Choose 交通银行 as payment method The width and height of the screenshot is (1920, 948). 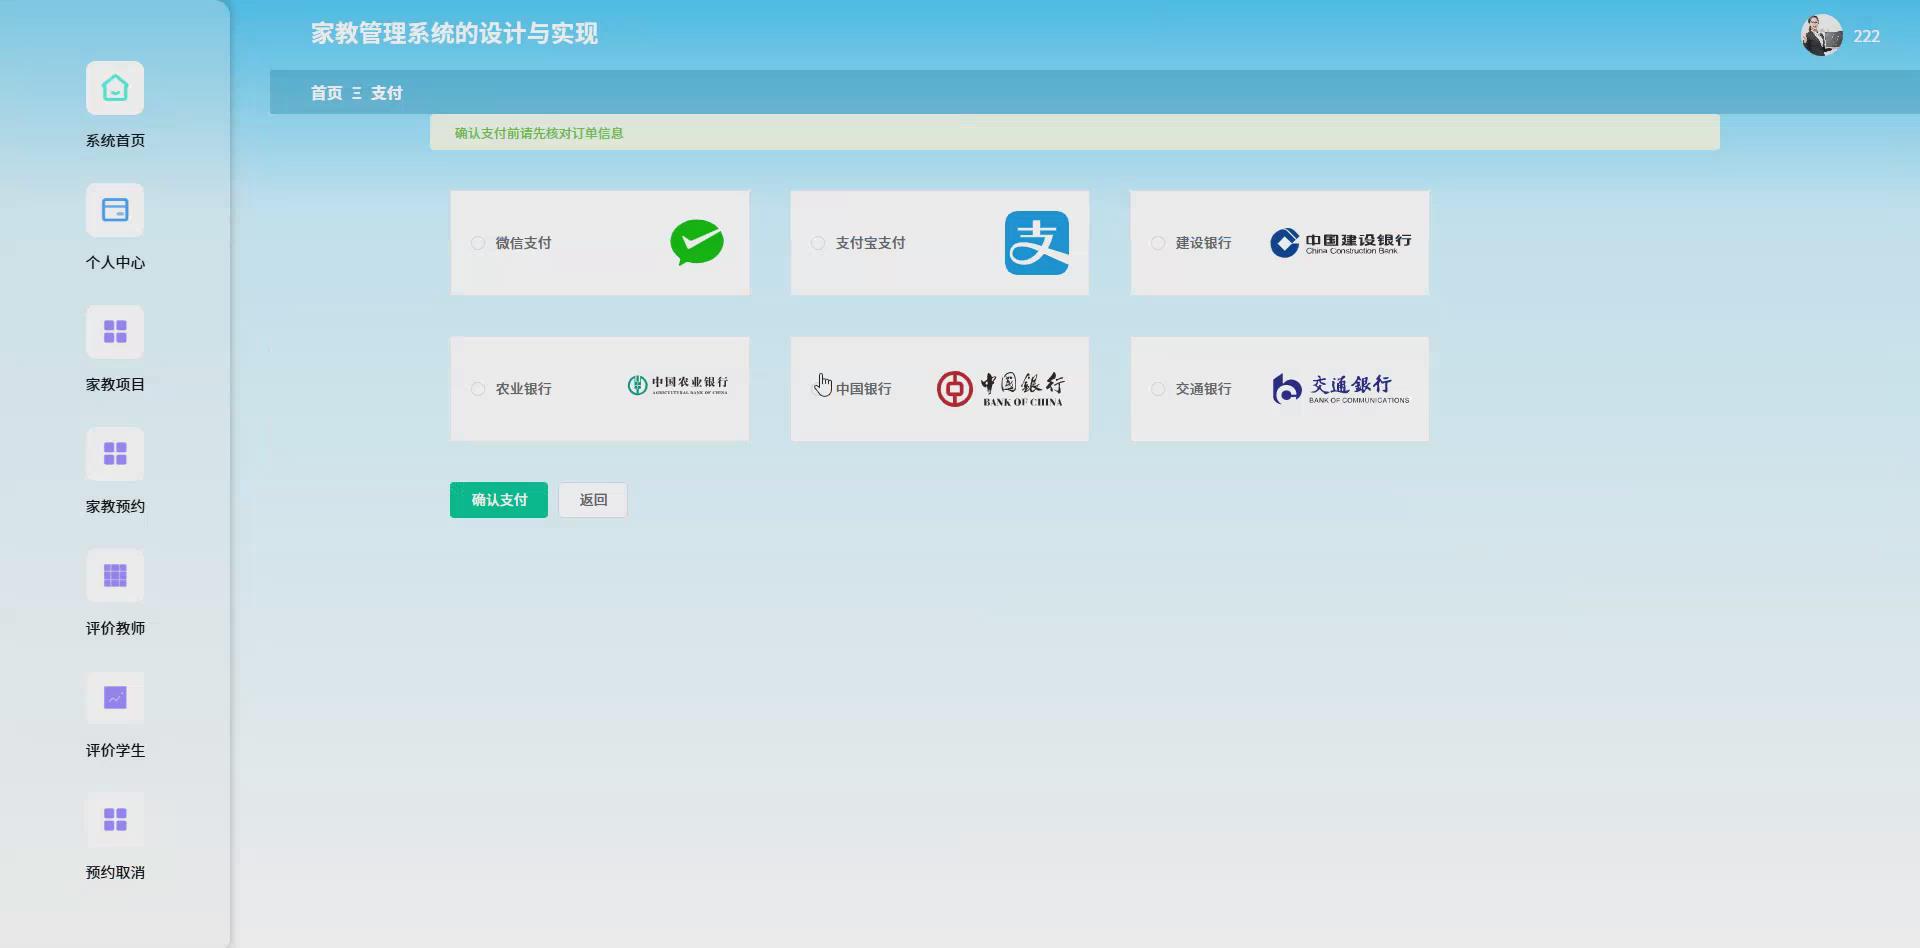[x=1158, y=388]
